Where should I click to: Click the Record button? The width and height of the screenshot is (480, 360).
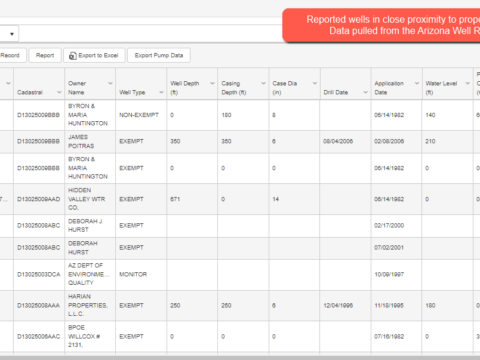(12, 55)
